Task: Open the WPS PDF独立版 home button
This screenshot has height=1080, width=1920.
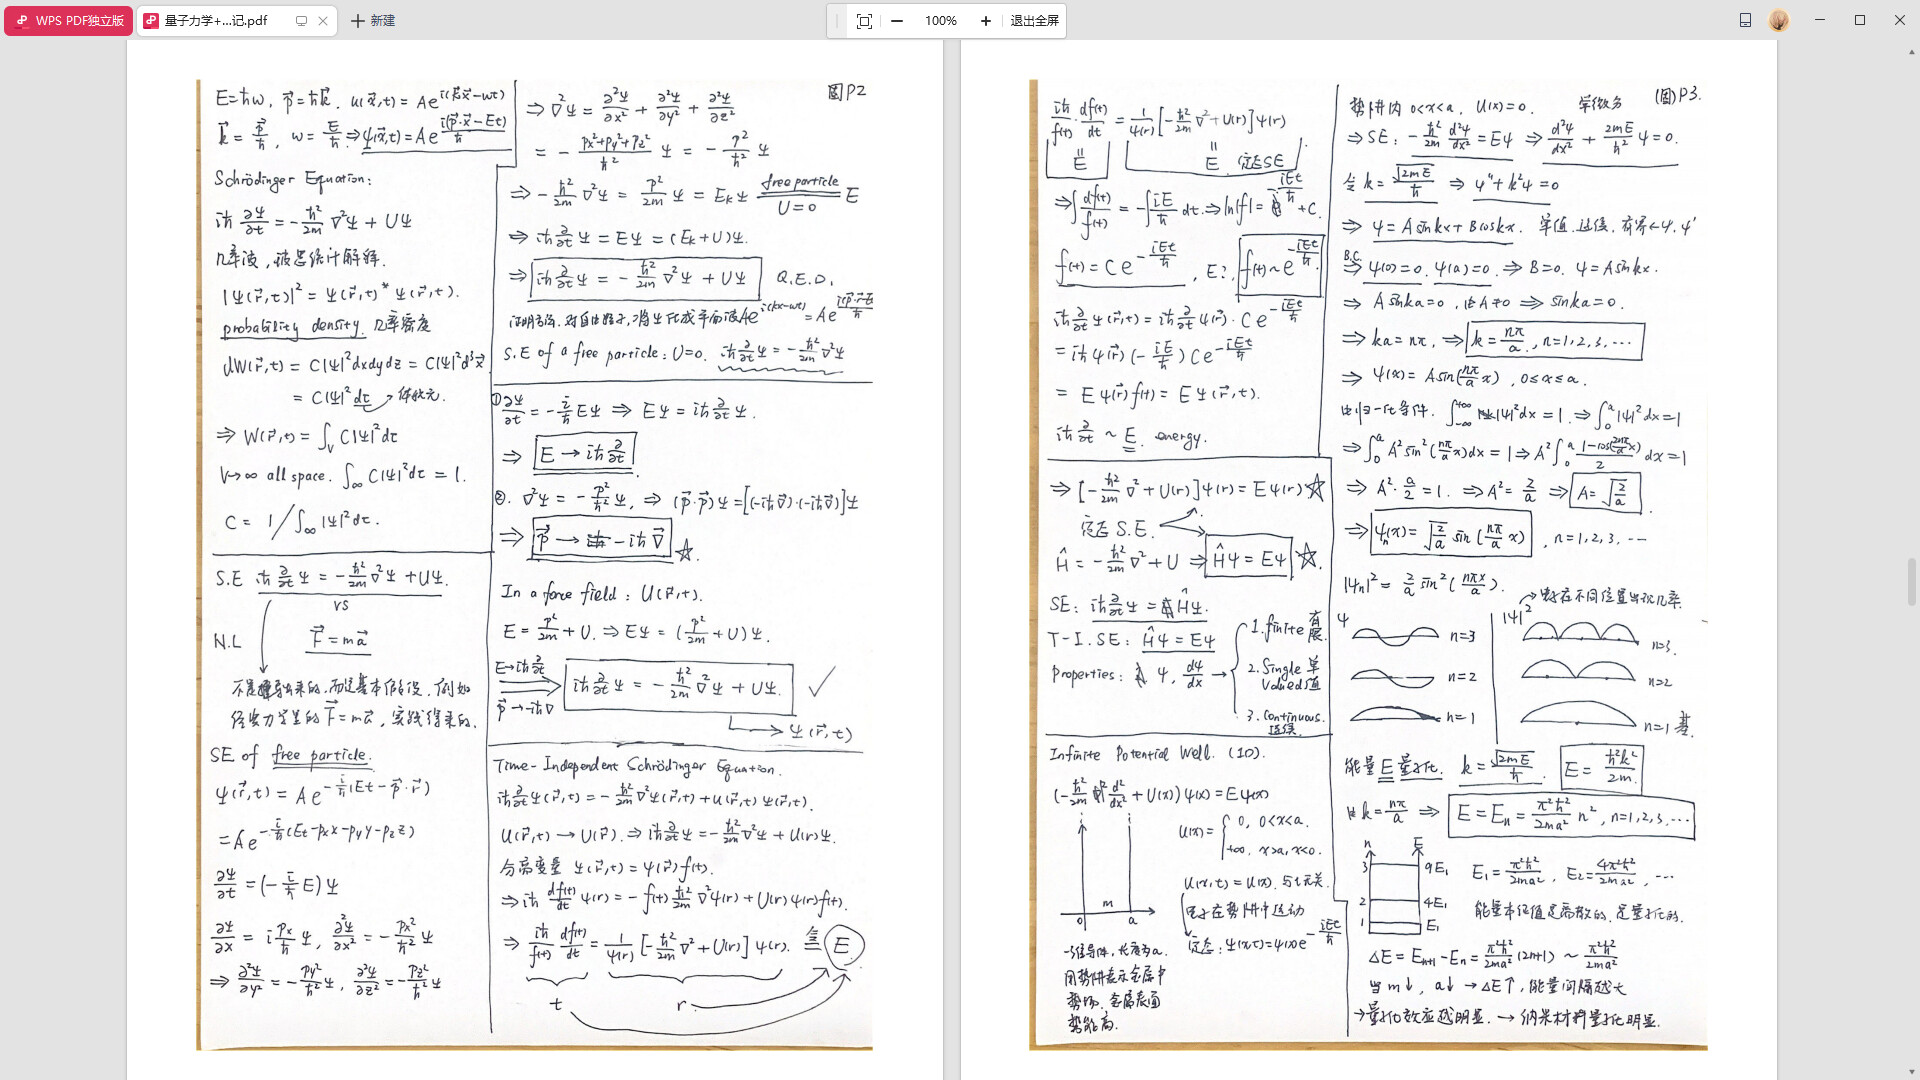Action: [x=70, y=21]
